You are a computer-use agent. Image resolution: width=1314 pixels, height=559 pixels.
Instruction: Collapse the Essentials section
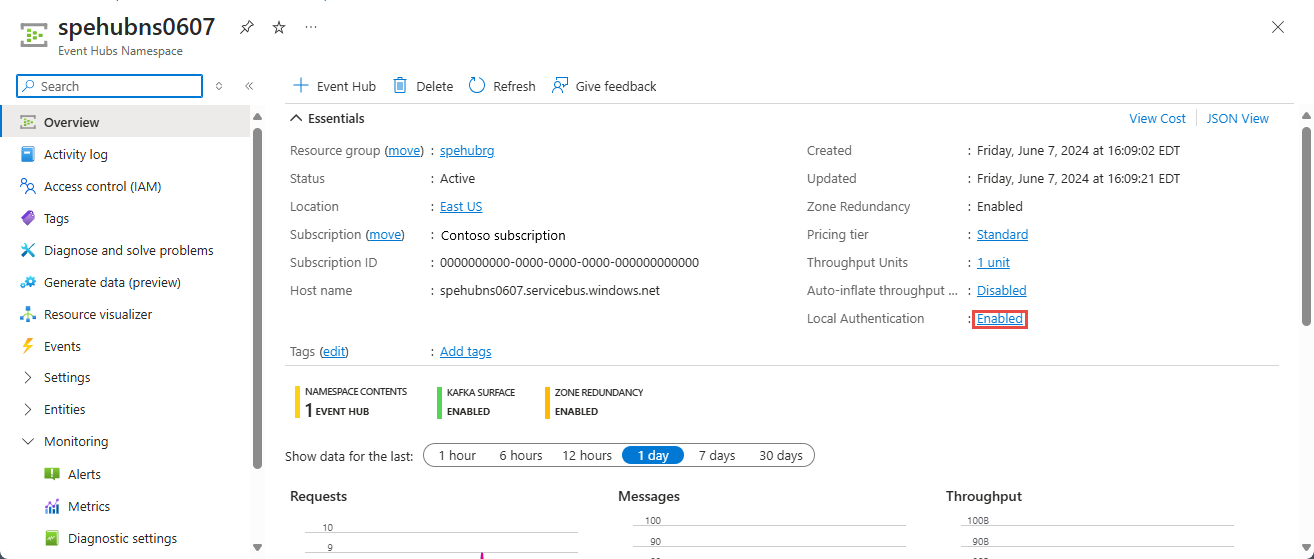296,118
